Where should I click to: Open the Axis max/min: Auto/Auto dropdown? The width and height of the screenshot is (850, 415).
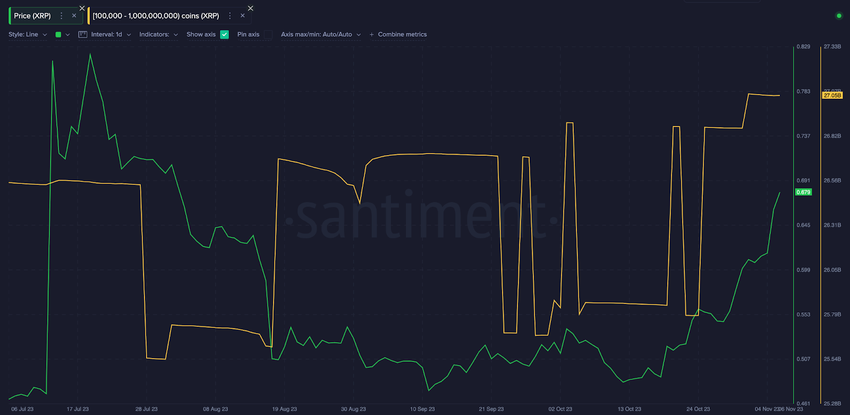pos(321,34)
